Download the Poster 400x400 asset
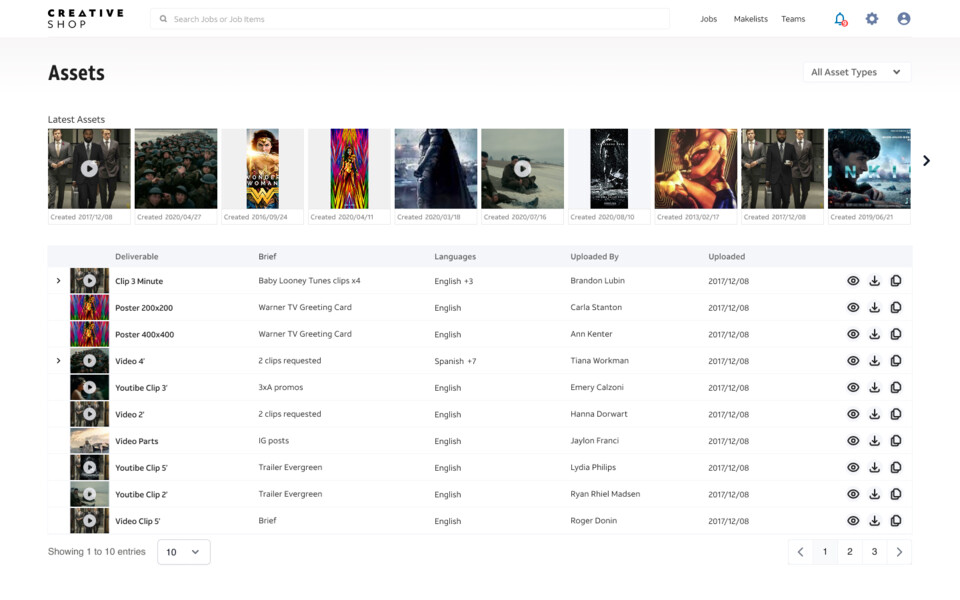This screenshot has height=600, width=960. coord(874,334)
